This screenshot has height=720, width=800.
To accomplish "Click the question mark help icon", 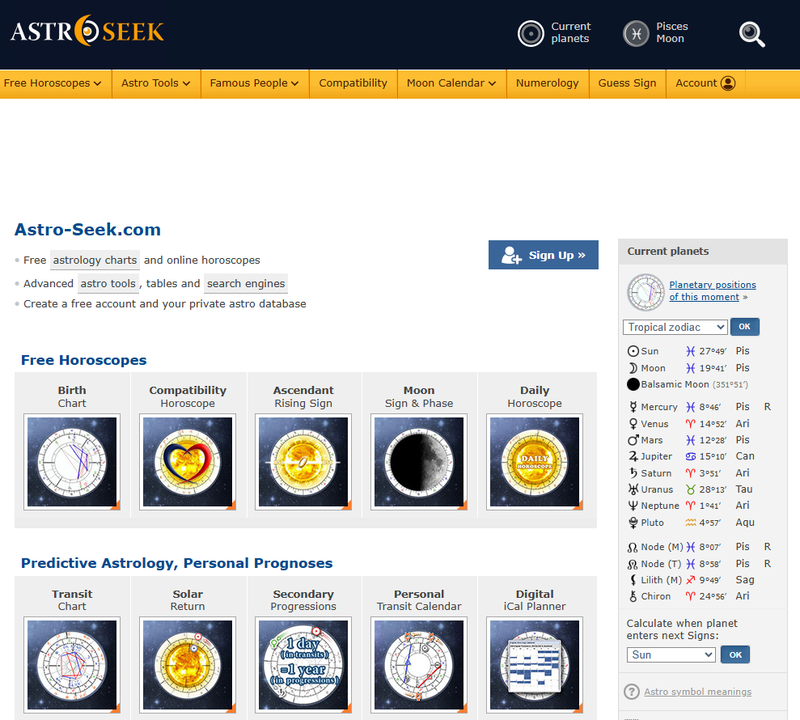I will (x=632, y=692).
